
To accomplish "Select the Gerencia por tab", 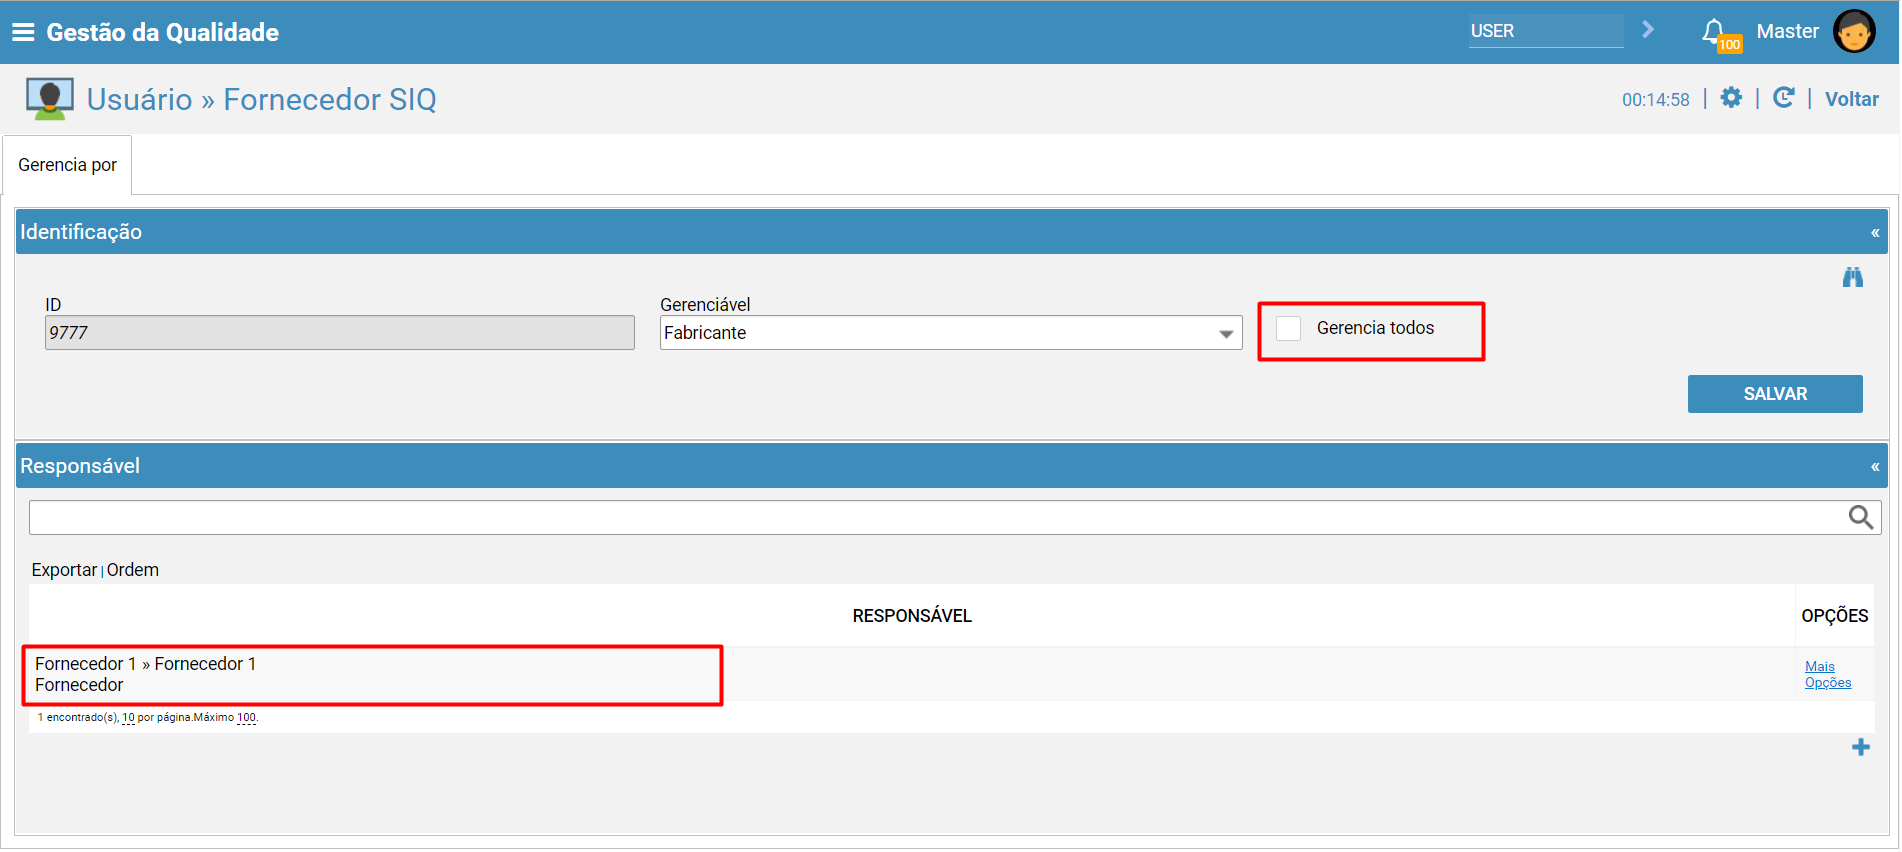I will (67, 165).
